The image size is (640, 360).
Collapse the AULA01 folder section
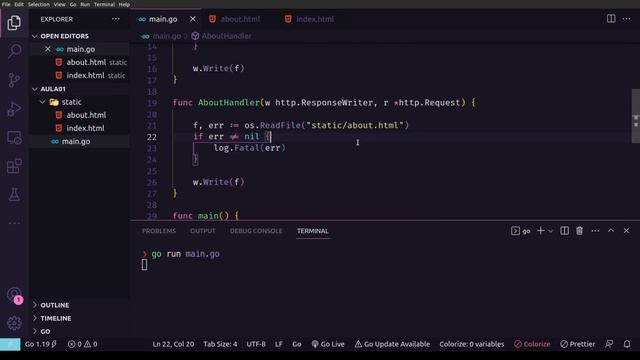[35, 89]
